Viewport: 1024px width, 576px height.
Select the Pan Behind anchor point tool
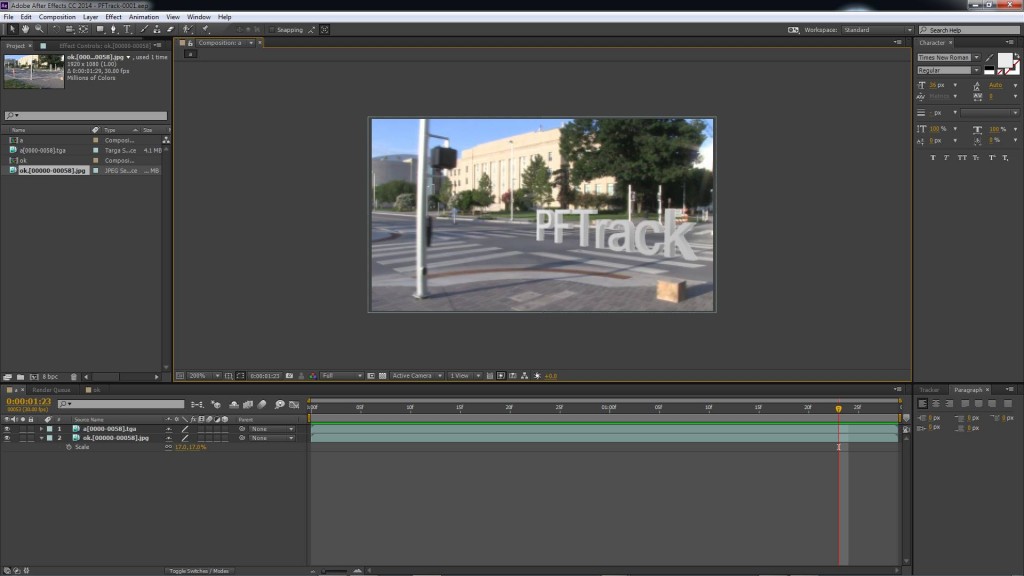point(84,29)
